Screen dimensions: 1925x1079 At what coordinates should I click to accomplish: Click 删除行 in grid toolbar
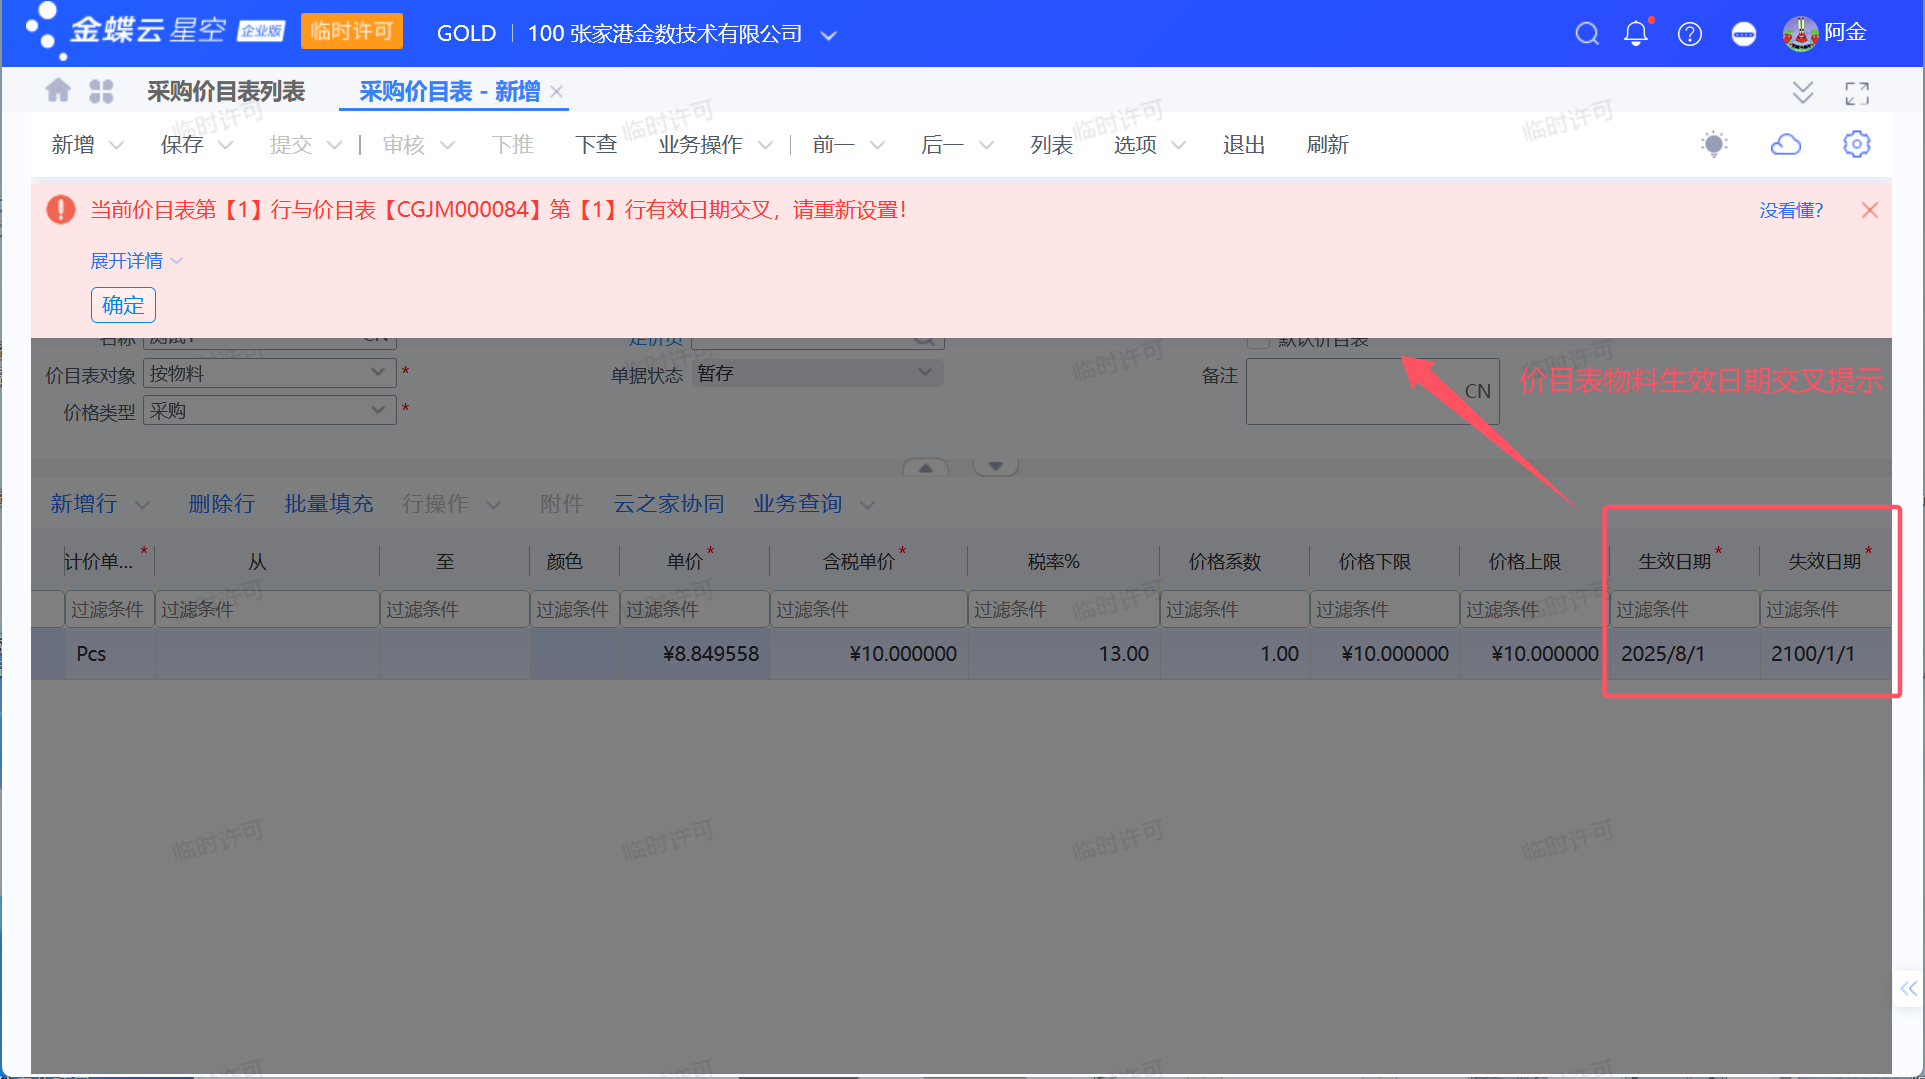pyautogui.click(x=221, y=504)
